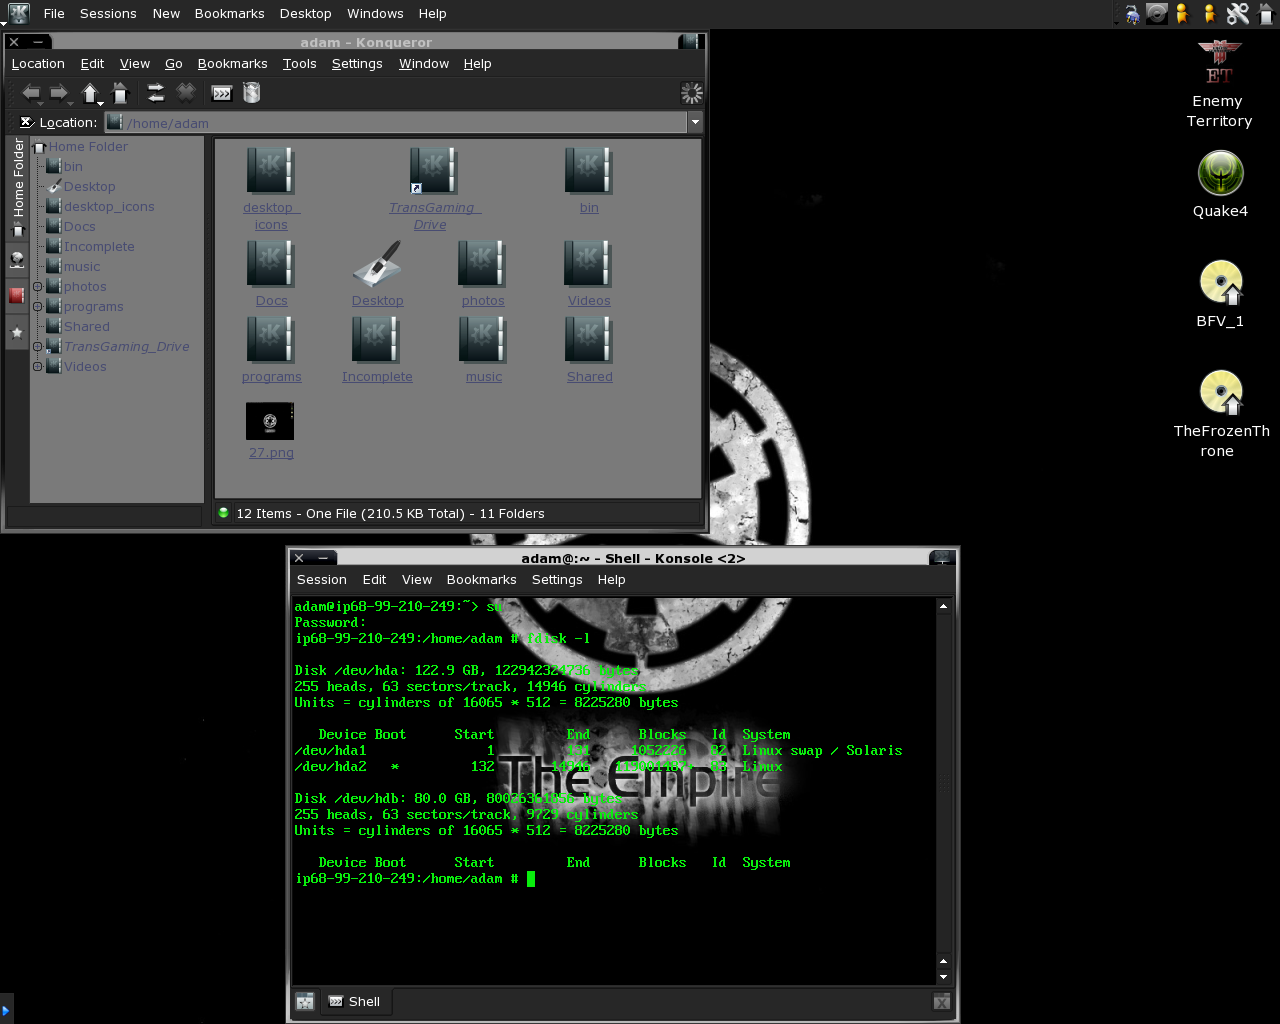Open Up button history dropdown arrow
Viewport: 1280px width, 1024px height.
101,102
